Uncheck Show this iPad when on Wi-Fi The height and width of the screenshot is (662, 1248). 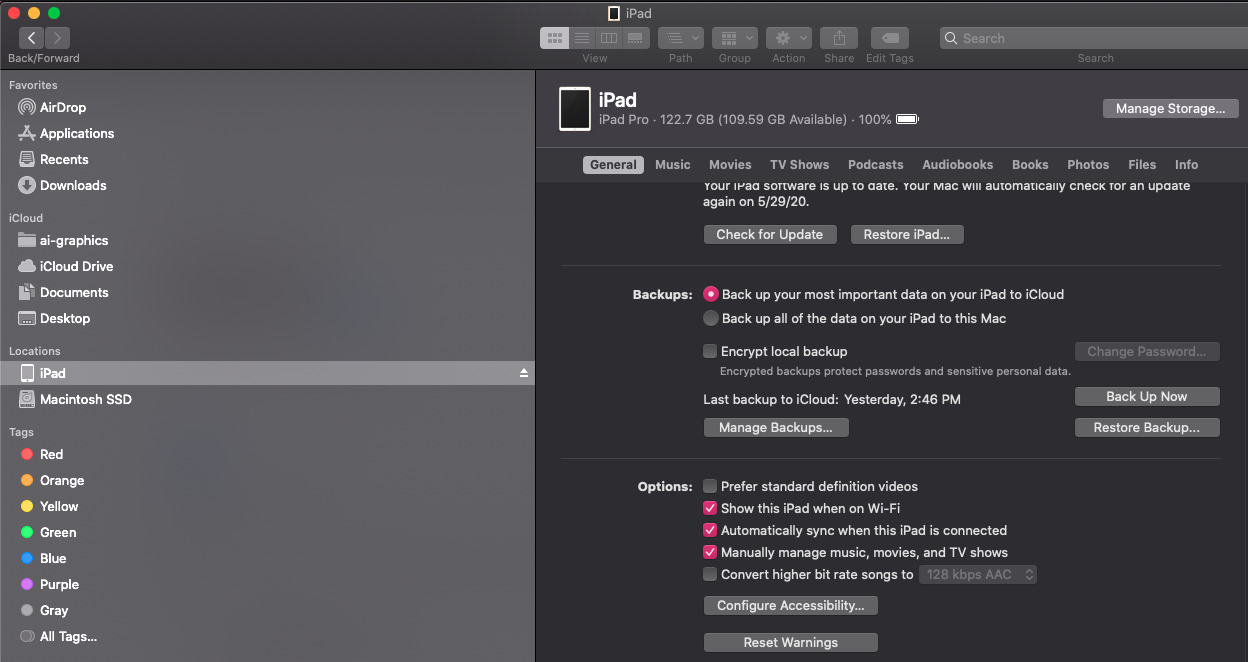(710, 508)
